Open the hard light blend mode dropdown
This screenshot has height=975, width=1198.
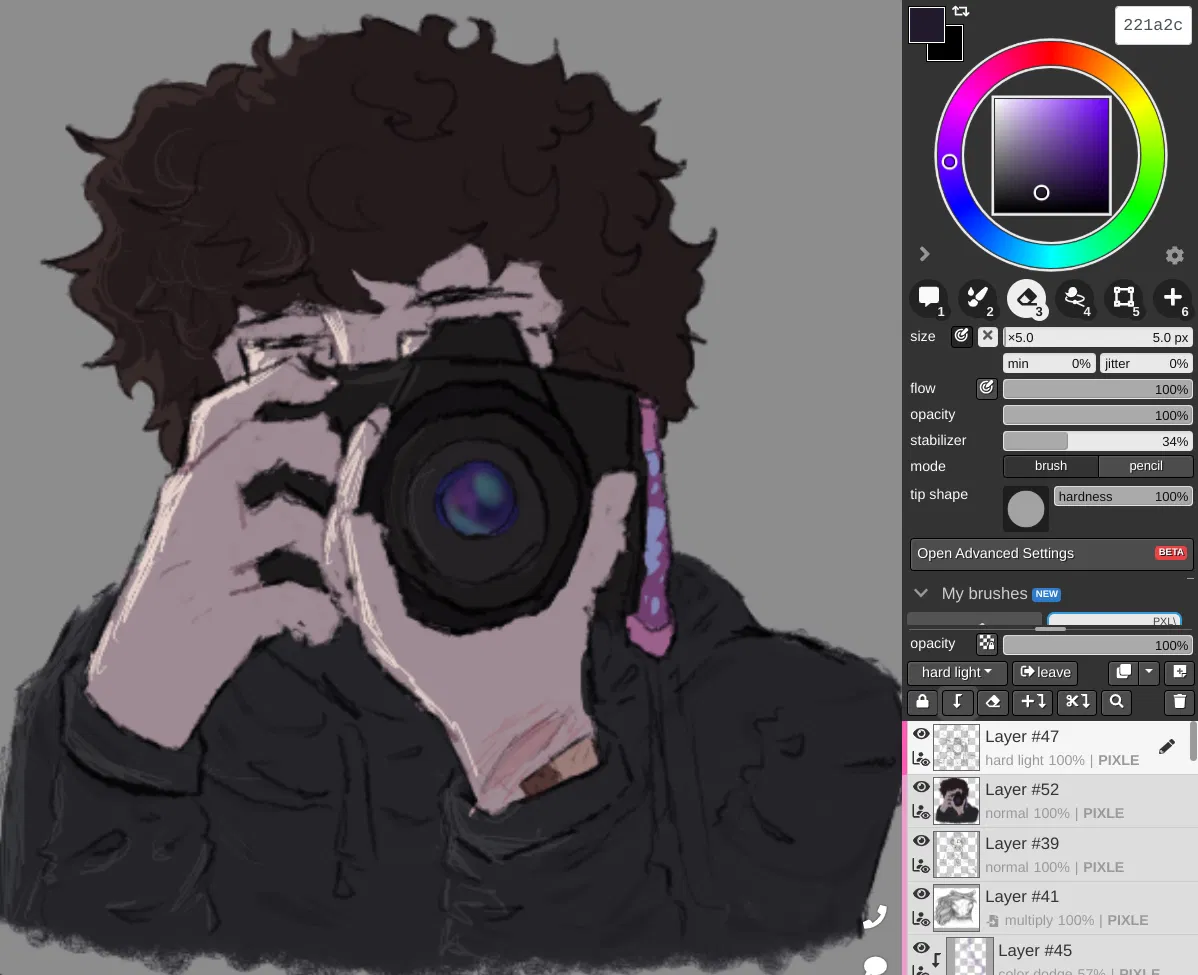(x=957, y=672)
